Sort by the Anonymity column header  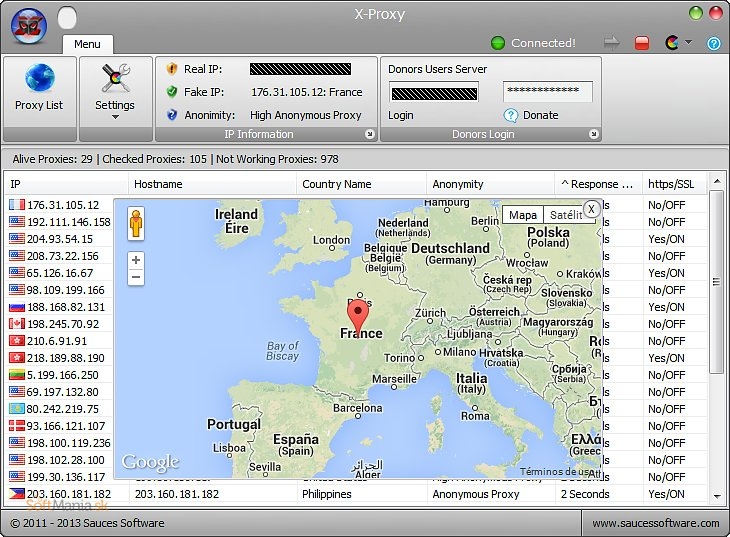tap(490, 184)
